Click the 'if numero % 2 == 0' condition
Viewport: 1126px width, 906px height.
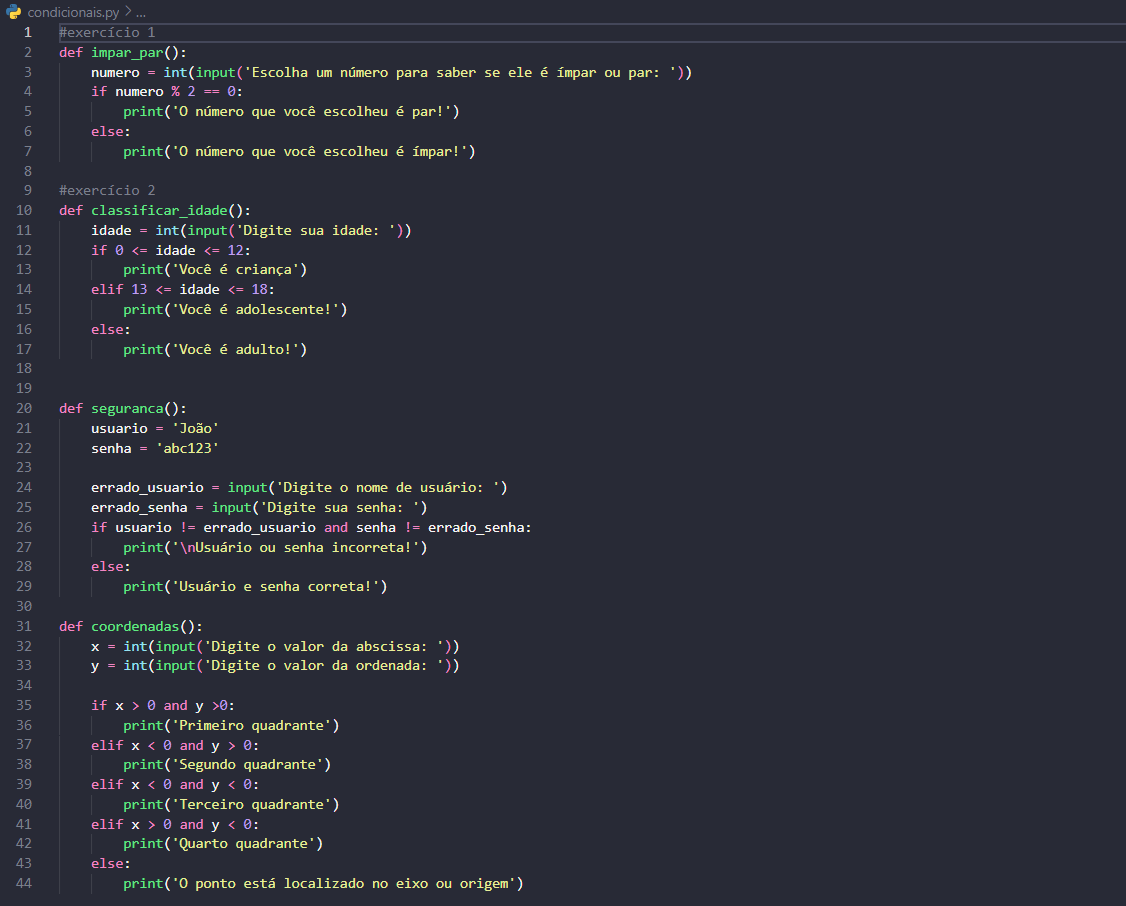pos(167,91)
